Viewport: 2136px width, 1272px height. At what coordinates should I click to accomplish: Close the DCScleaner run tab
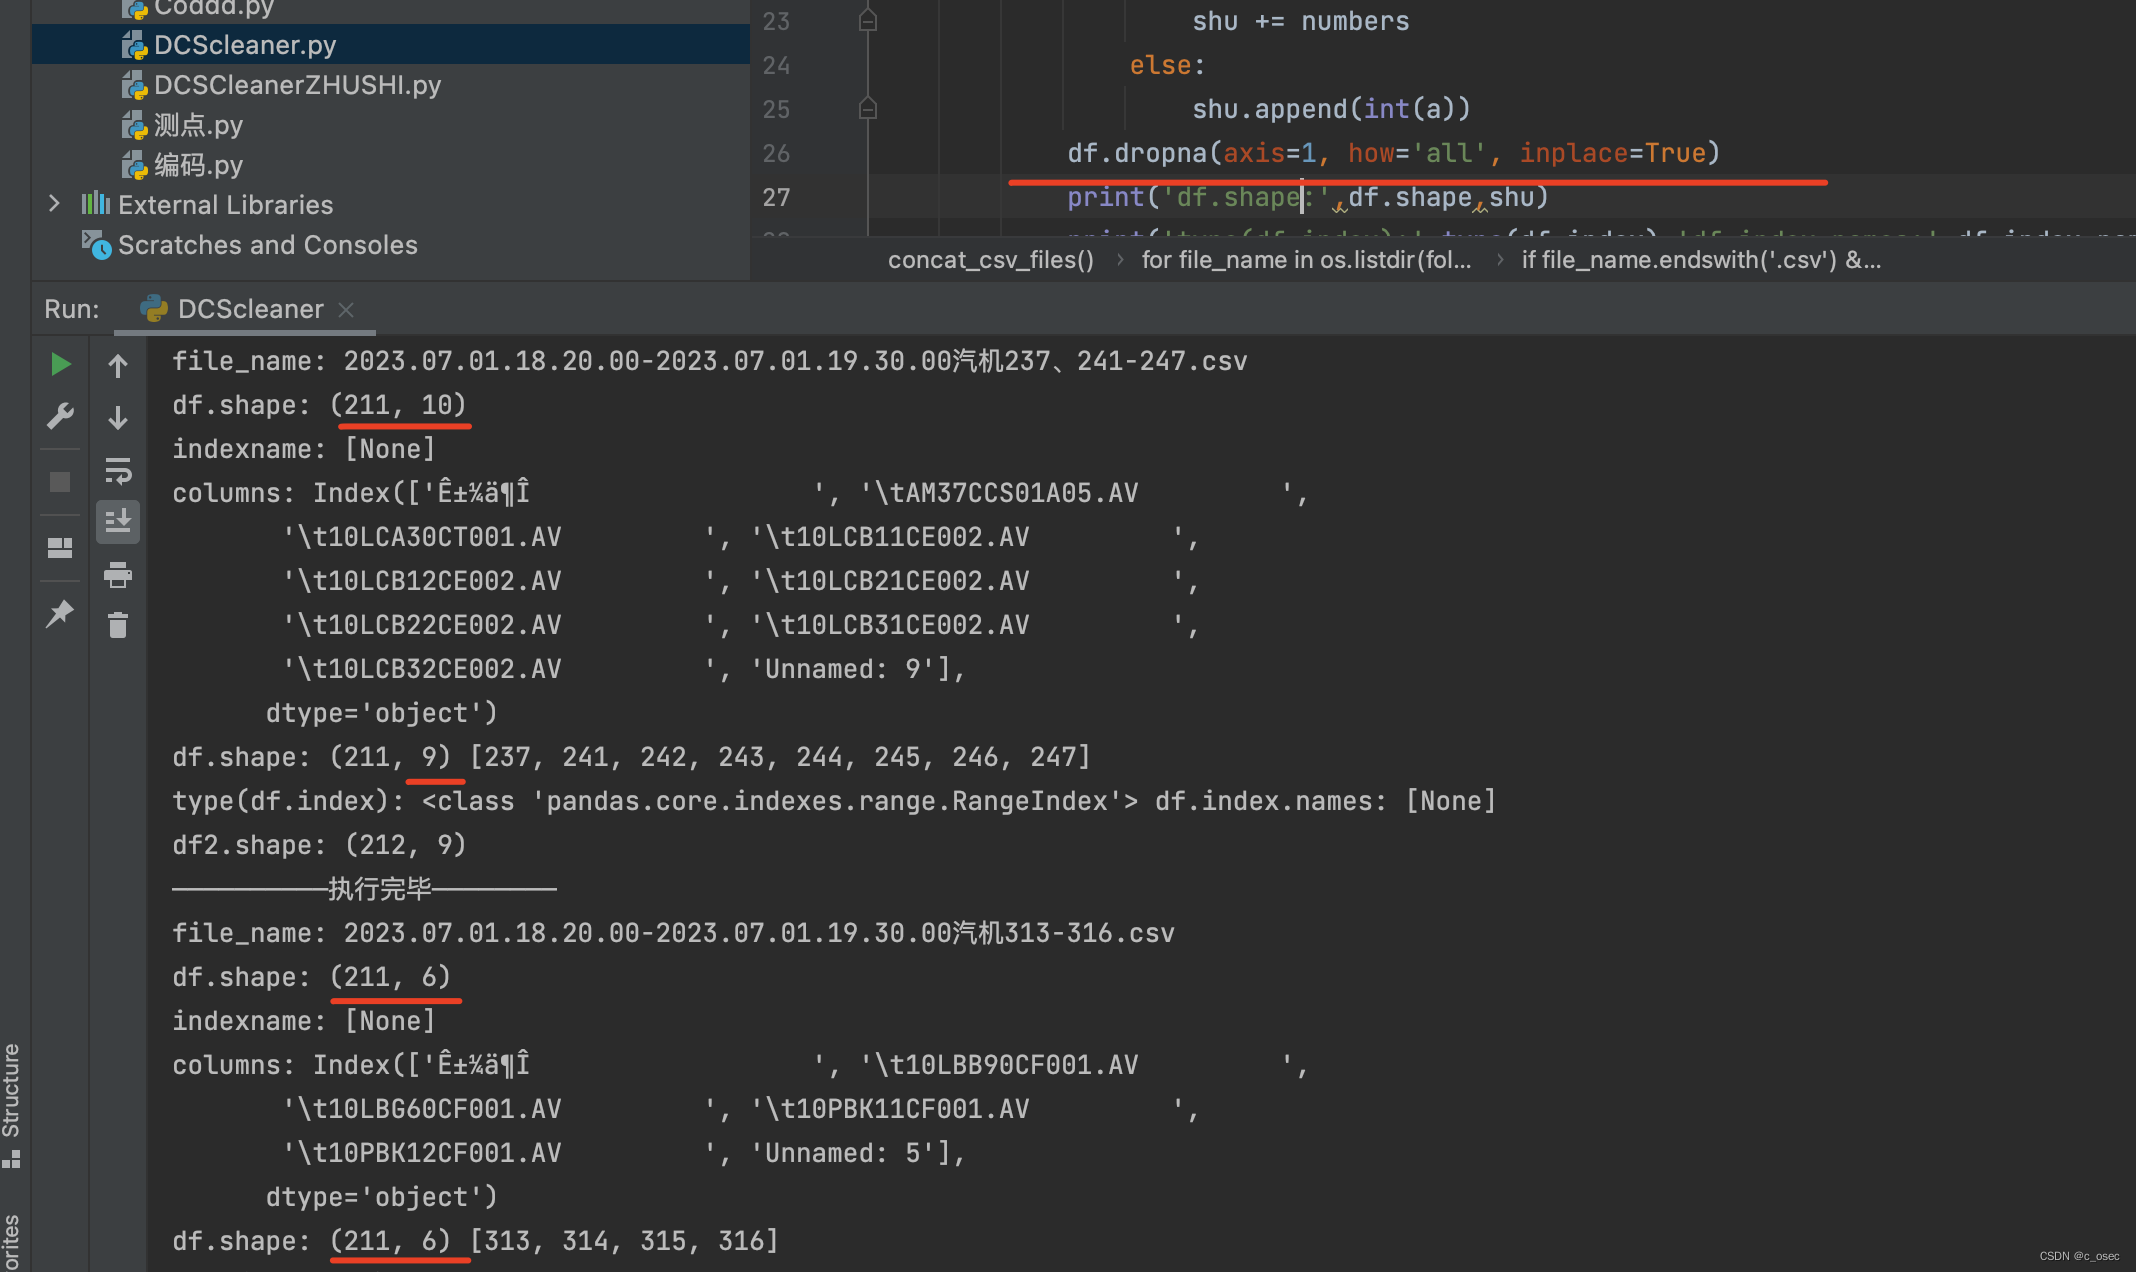[x=346, y=310]
